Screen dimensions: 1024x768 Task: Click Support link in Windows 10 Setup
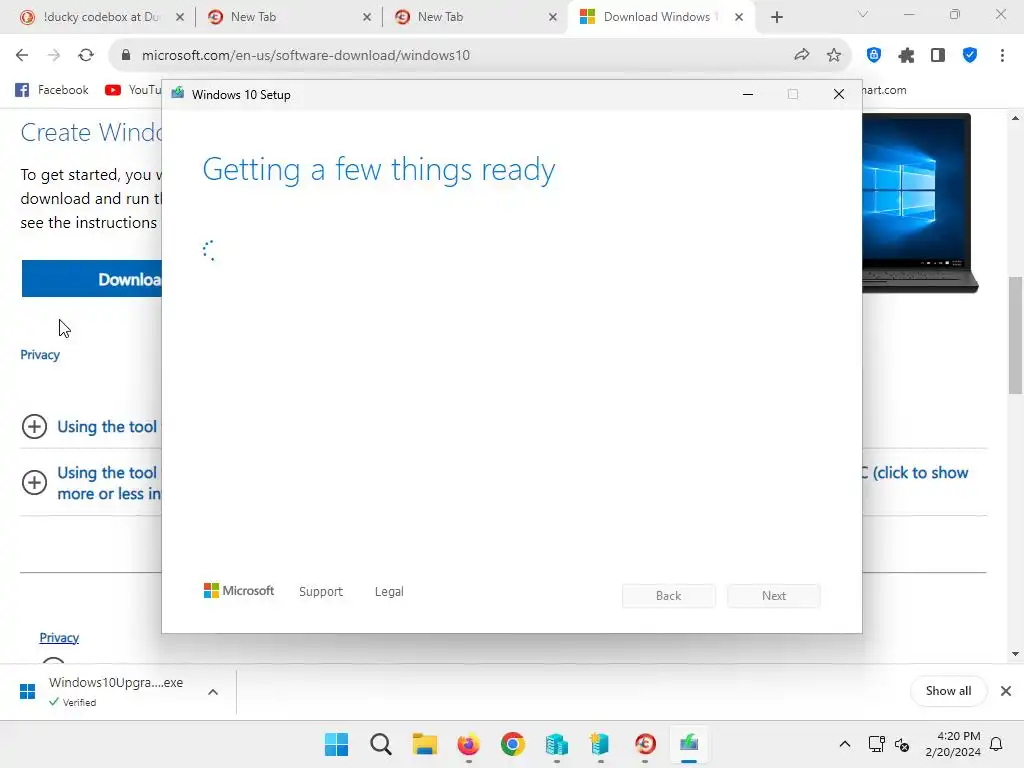tap(321, 592)
